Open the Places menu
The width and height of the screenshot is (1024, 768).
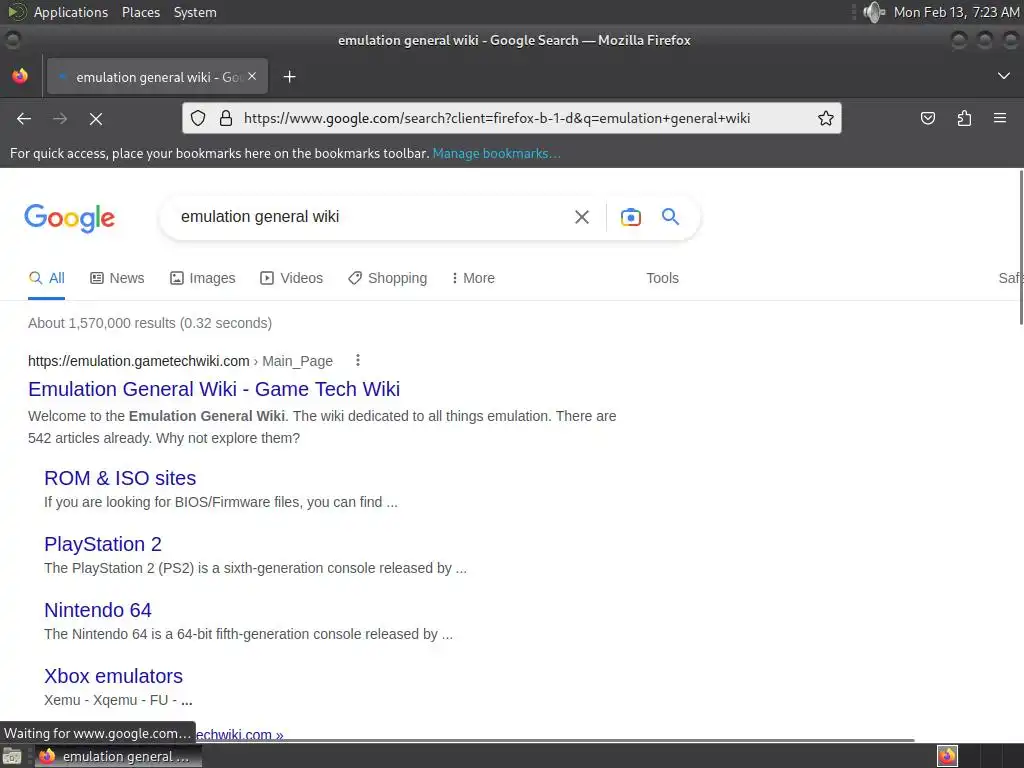click(x=140, y=12)
